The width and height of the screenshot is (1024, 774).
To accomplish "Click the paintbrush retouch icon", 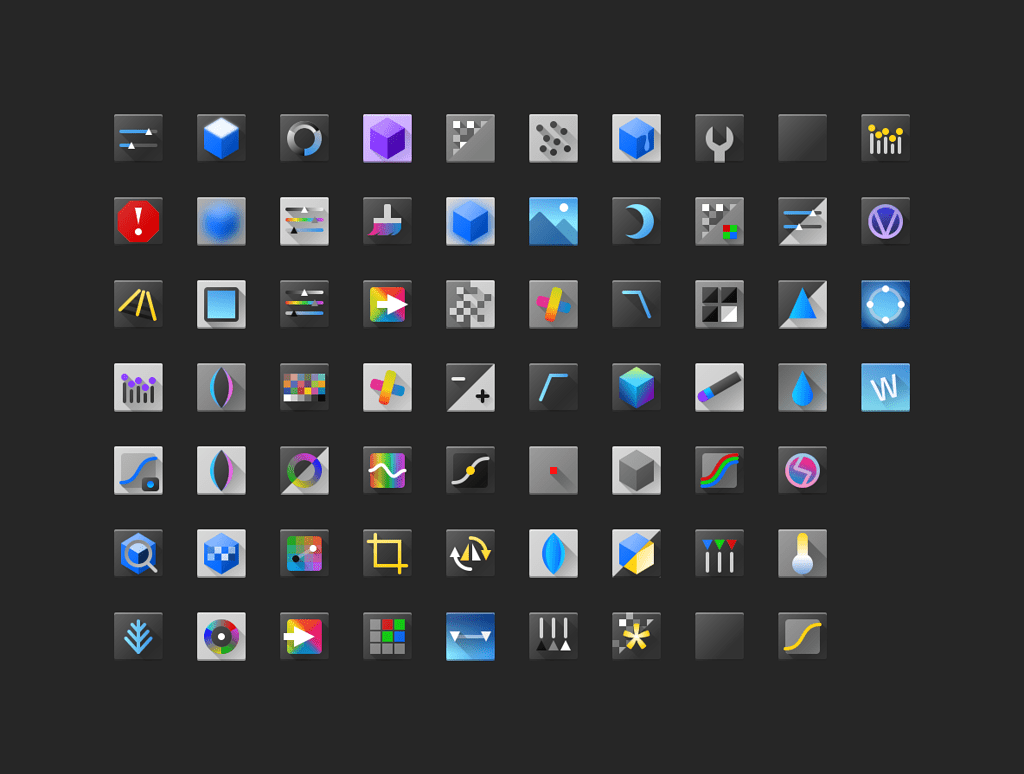I will (x=387, y=222).
